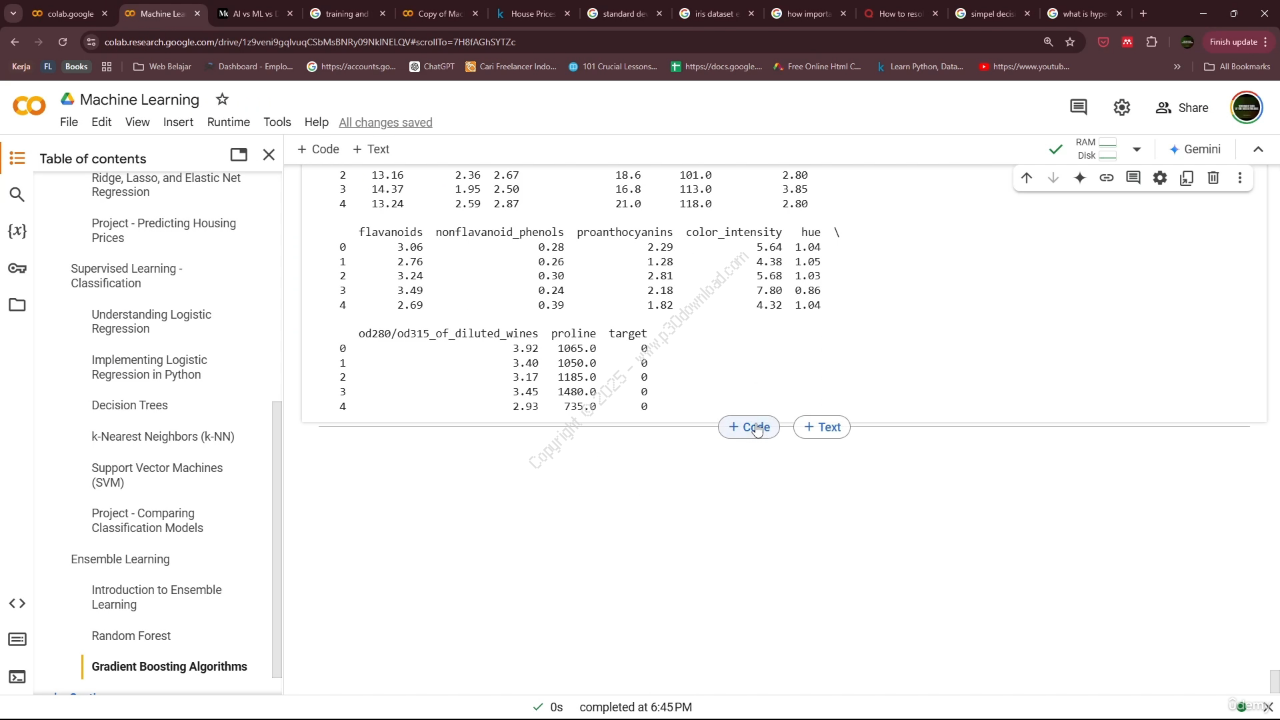Bookmark this page with star icon
1280x720 pixels.
coord(1070,42)
